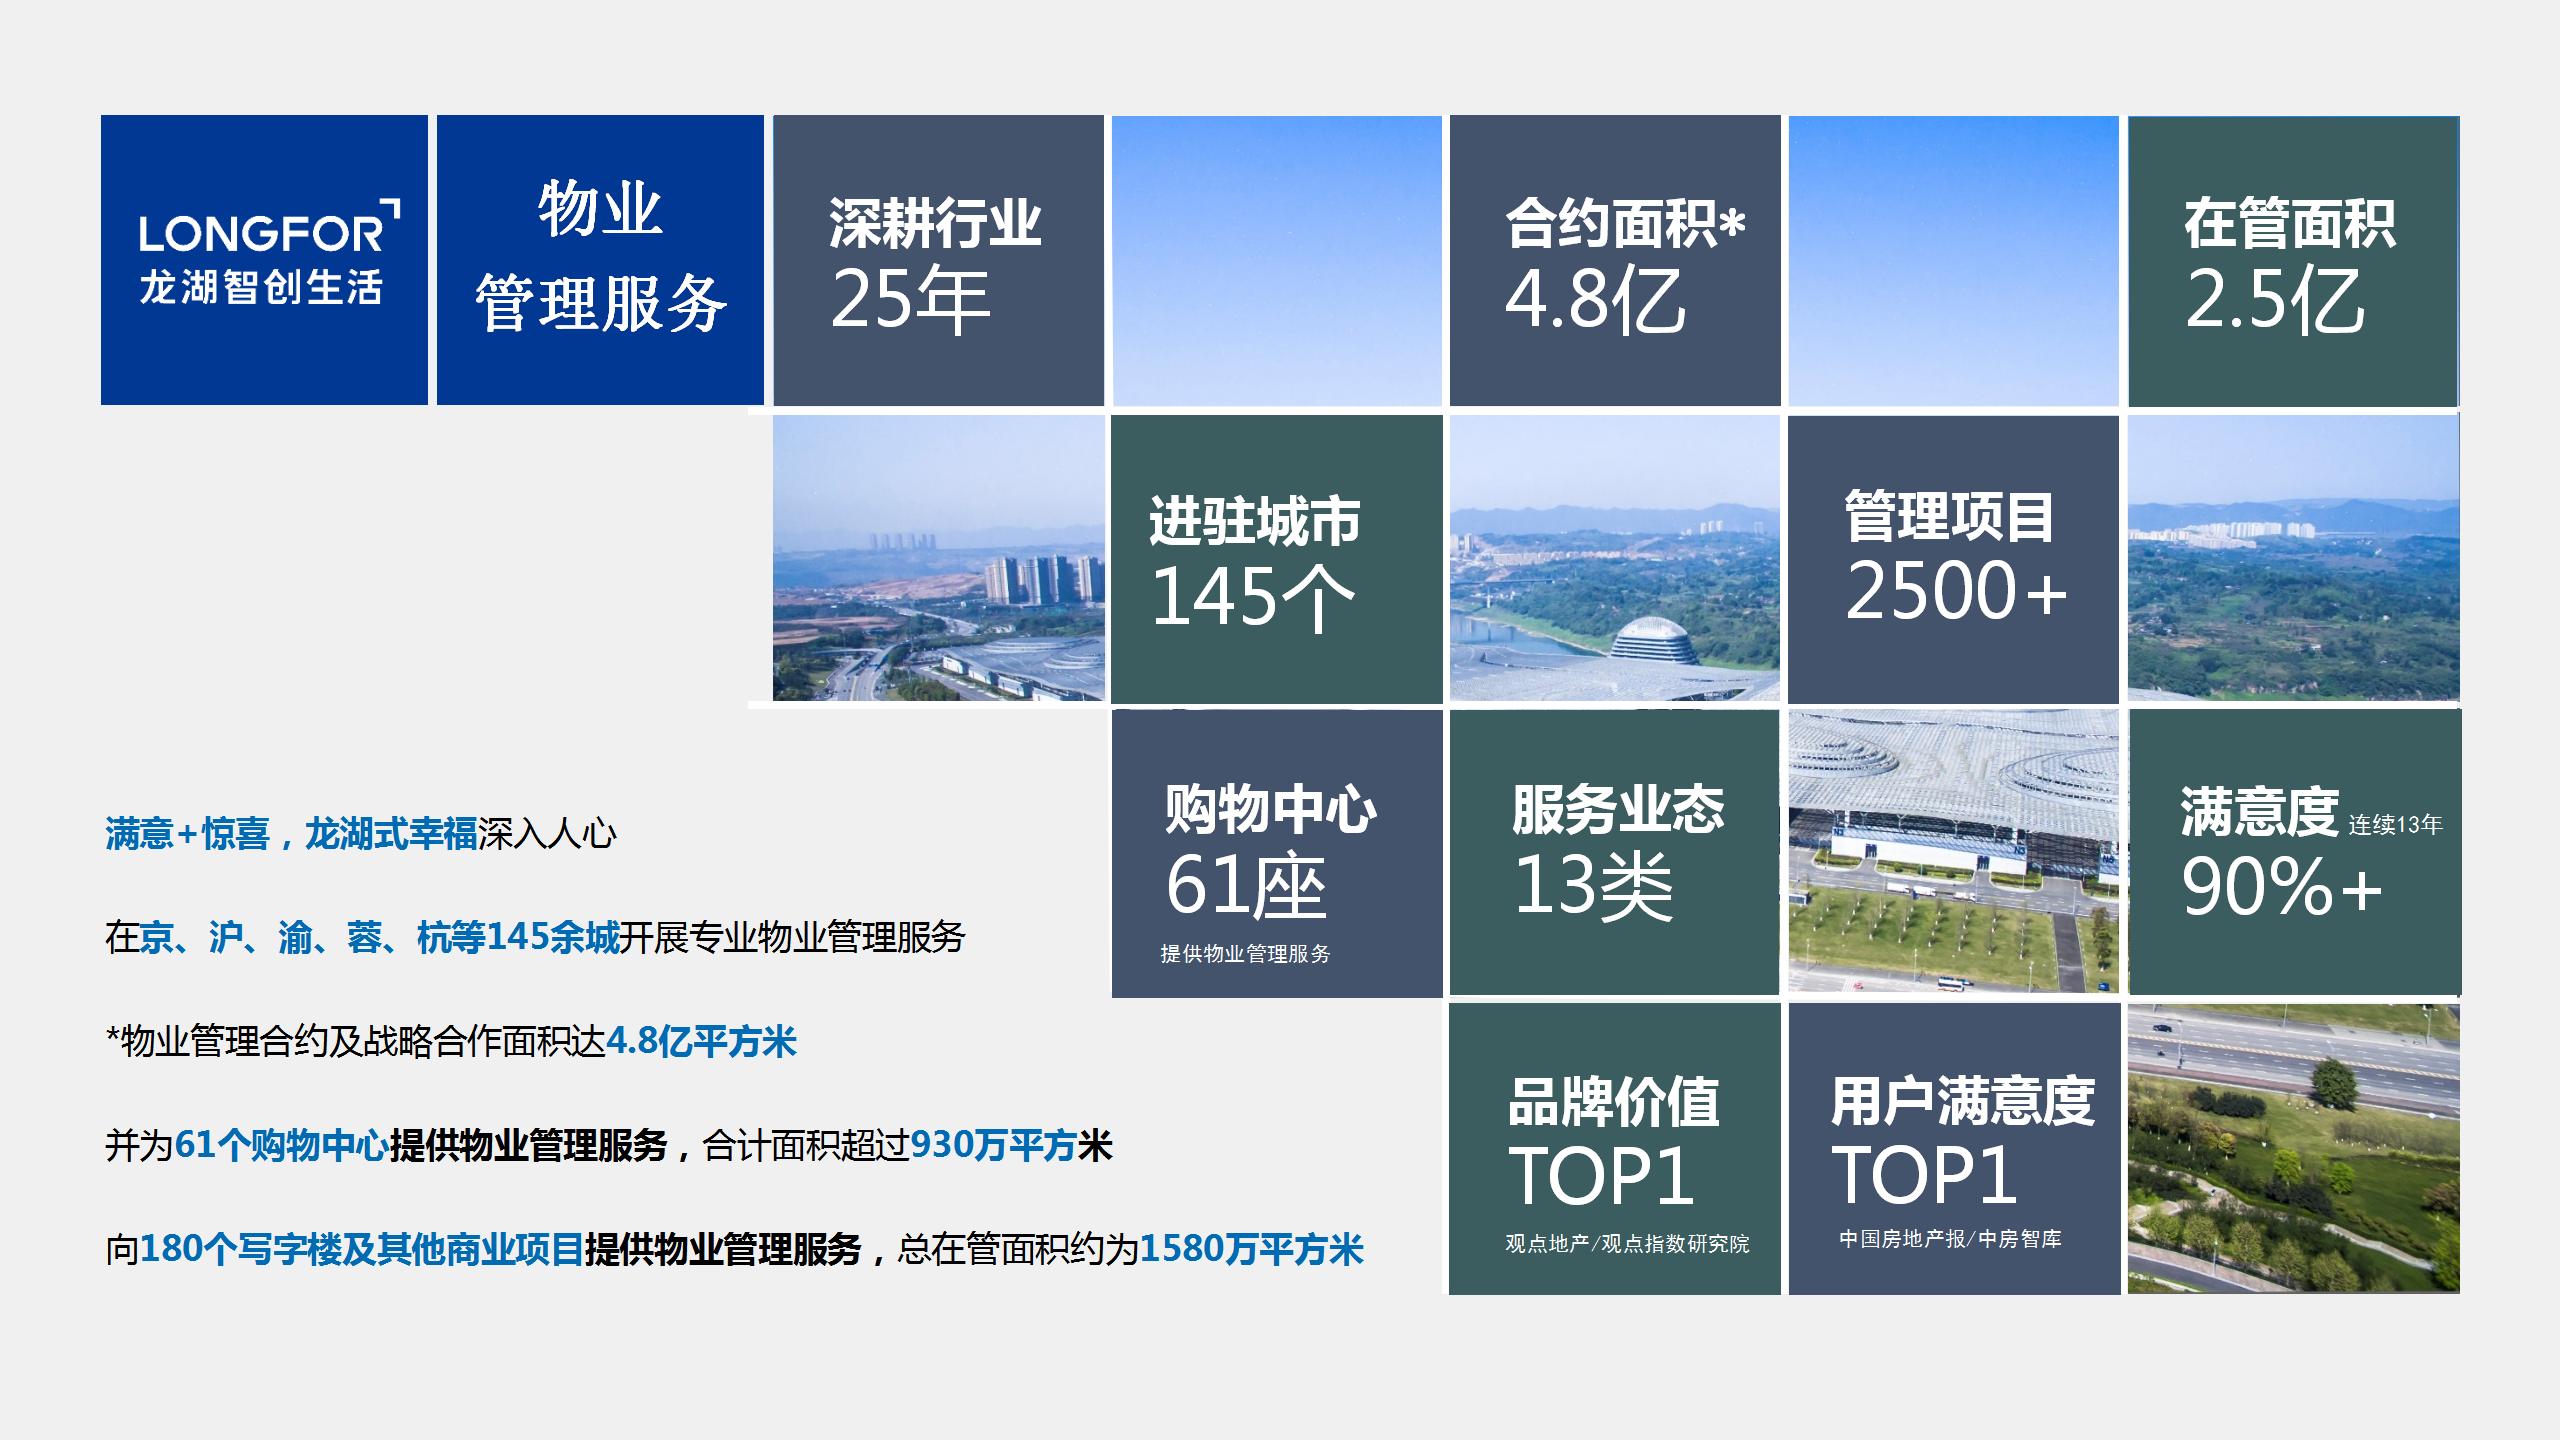The image size is (2560, 1440).
Task: Click the green hills landscape photo in 管理项目 row
Action: tap(2293, 557)
